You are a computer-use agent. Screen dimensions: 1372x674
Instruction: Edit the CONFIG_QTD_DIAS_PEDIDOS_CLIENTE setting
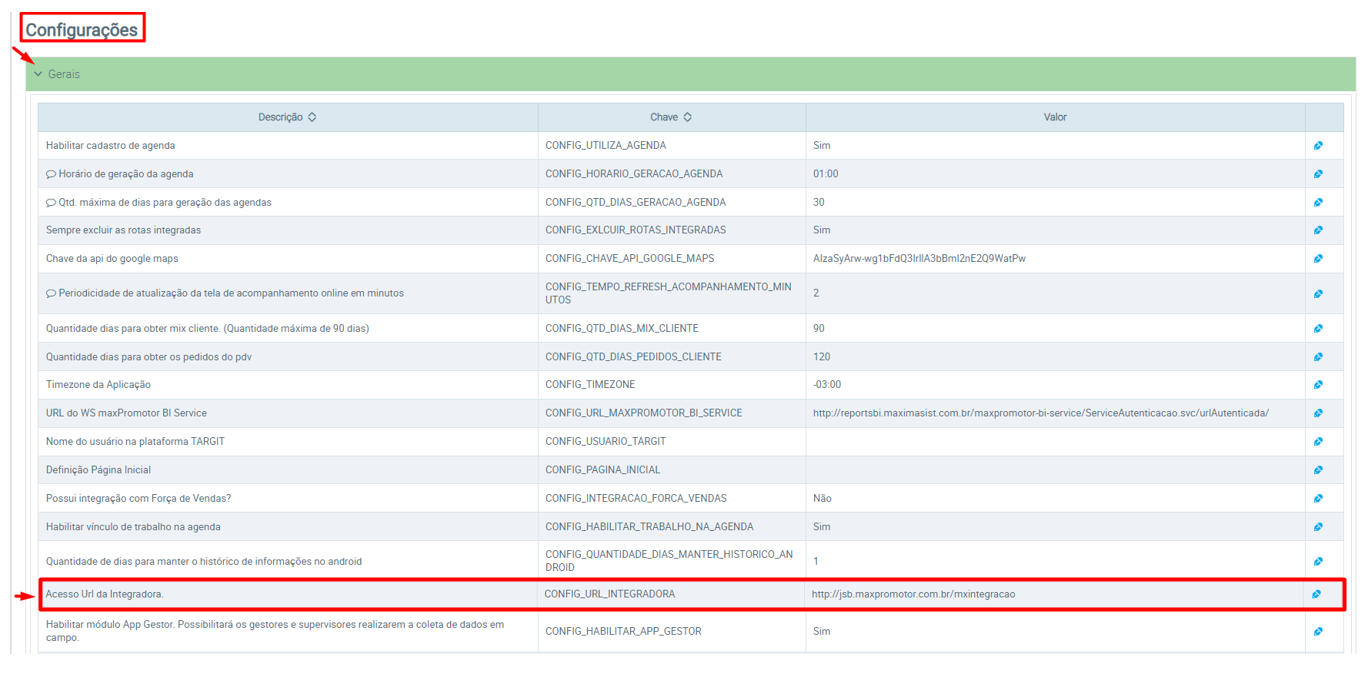[x=1318, y=356]
